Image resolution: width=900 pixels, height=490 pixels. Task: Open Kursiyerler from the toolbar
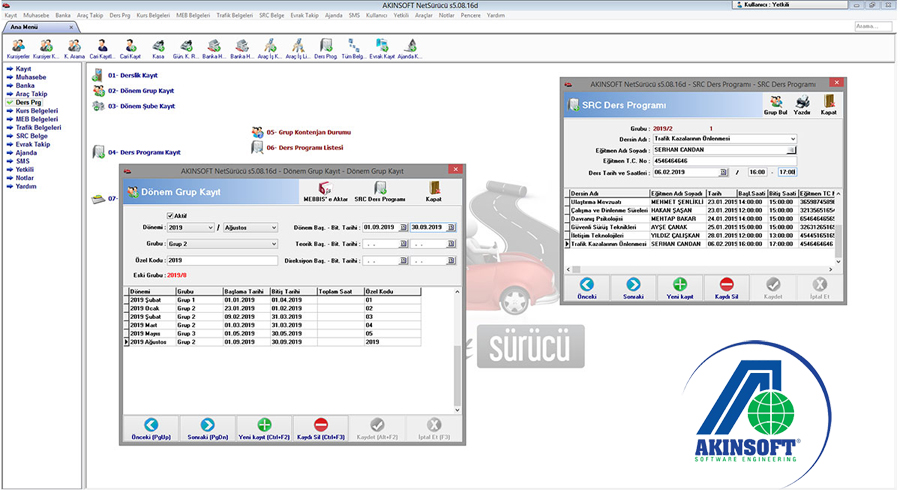[19, 46]
